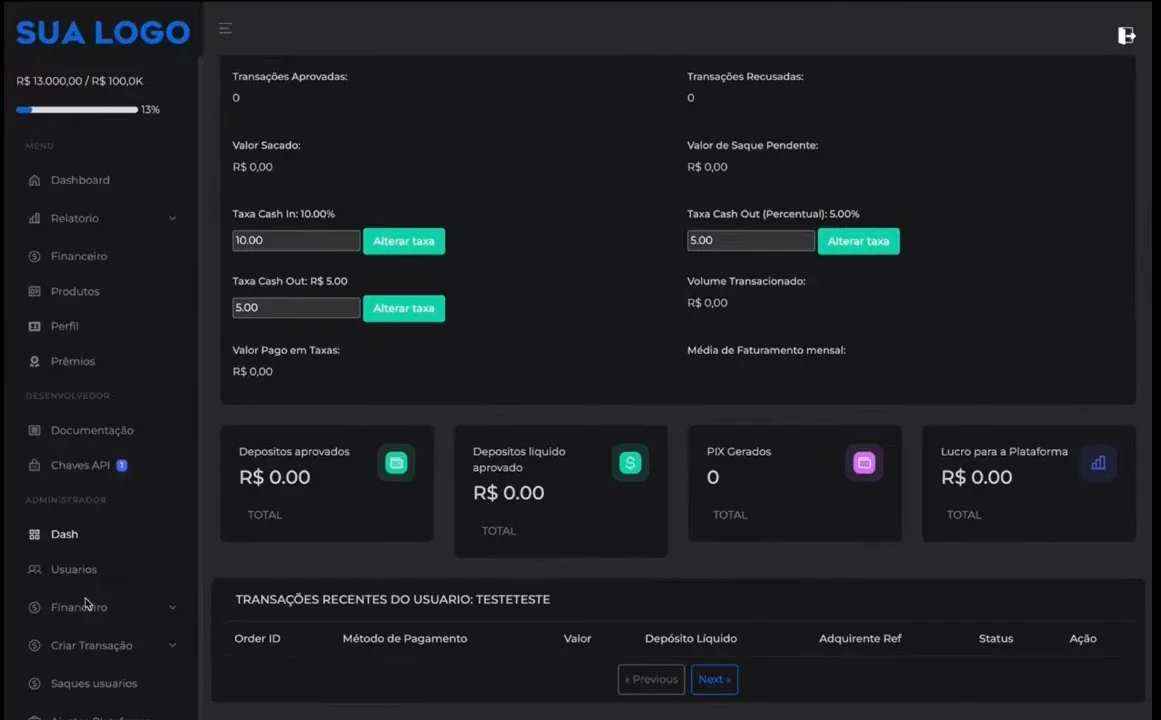Open Dashboard via its home icon

[x=34, y=180]
